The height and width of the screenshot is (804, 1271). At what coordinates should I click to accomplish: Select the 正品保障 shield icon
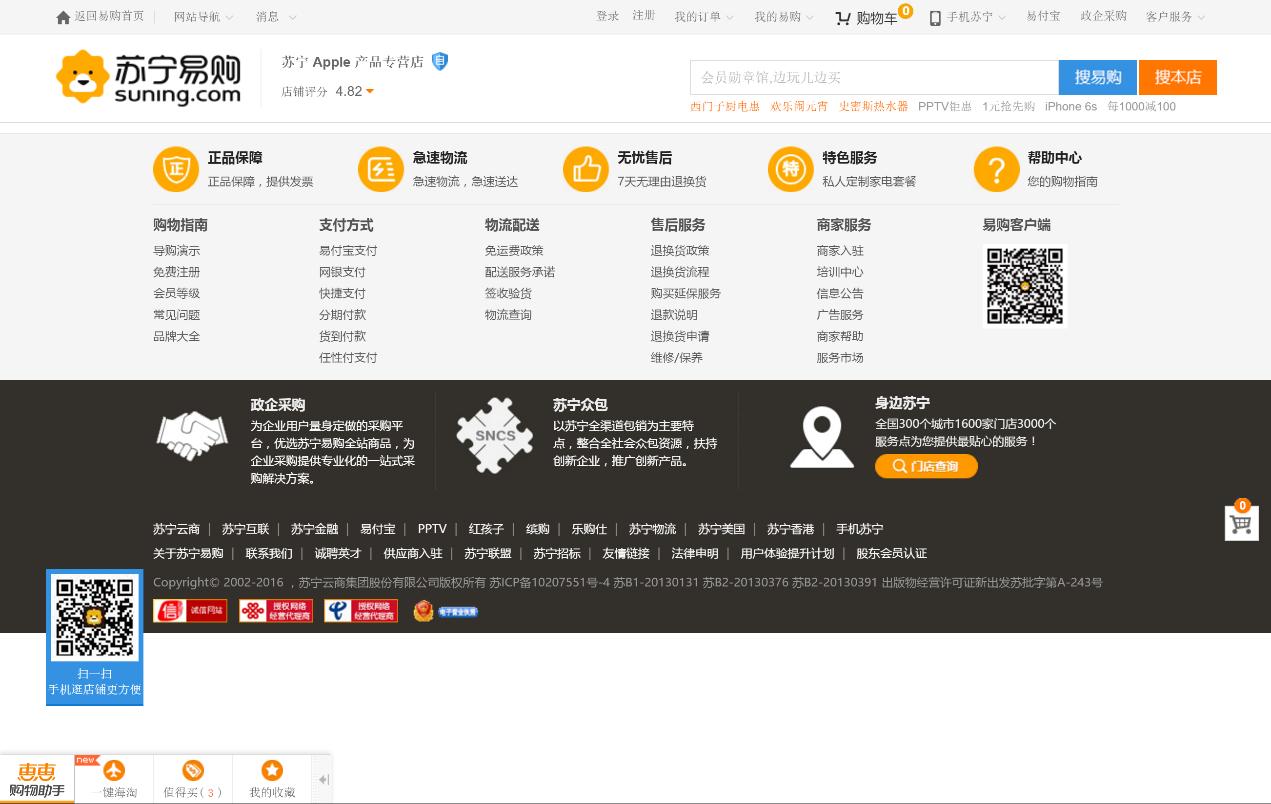176,169
